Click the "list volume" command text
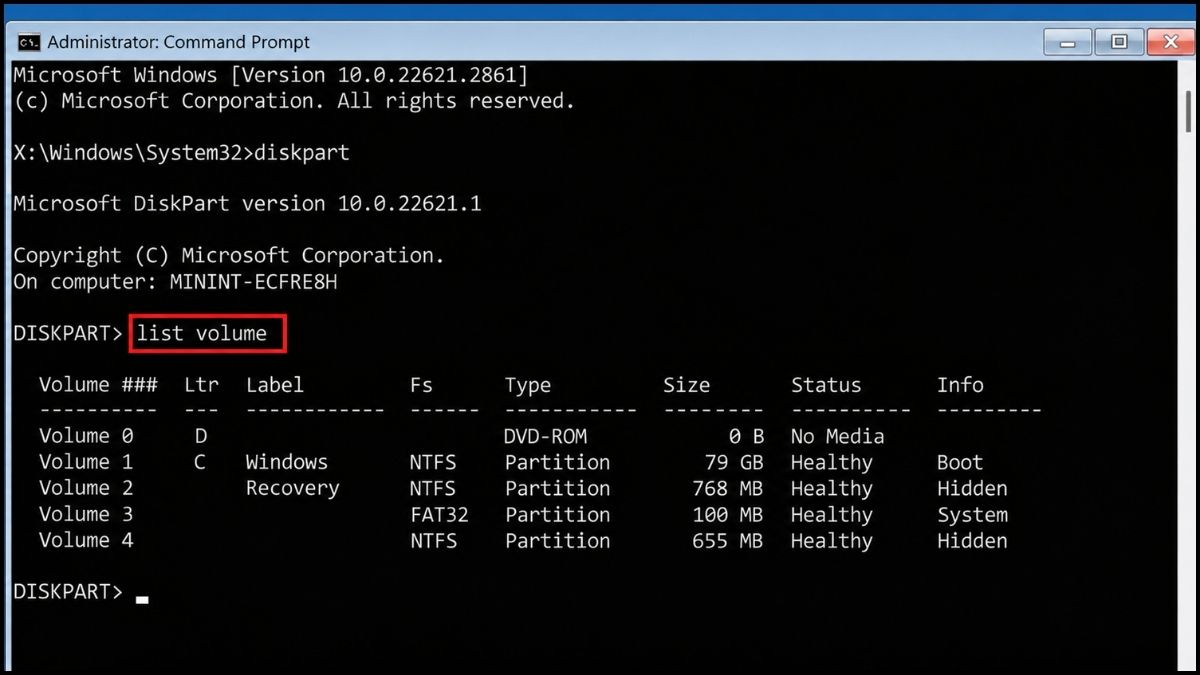This screenshot has width=1200, height=675. (202, 333)
